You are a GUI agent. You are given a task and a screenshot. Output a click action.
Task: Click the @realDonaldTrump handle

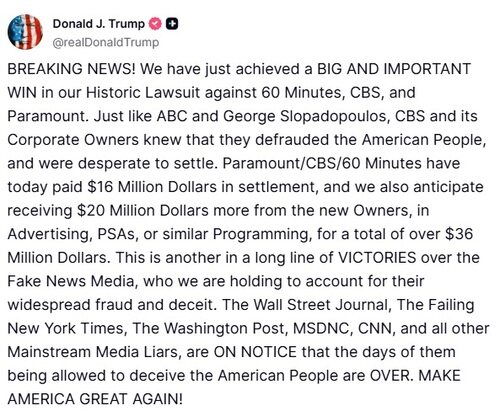tap(106, 43)
